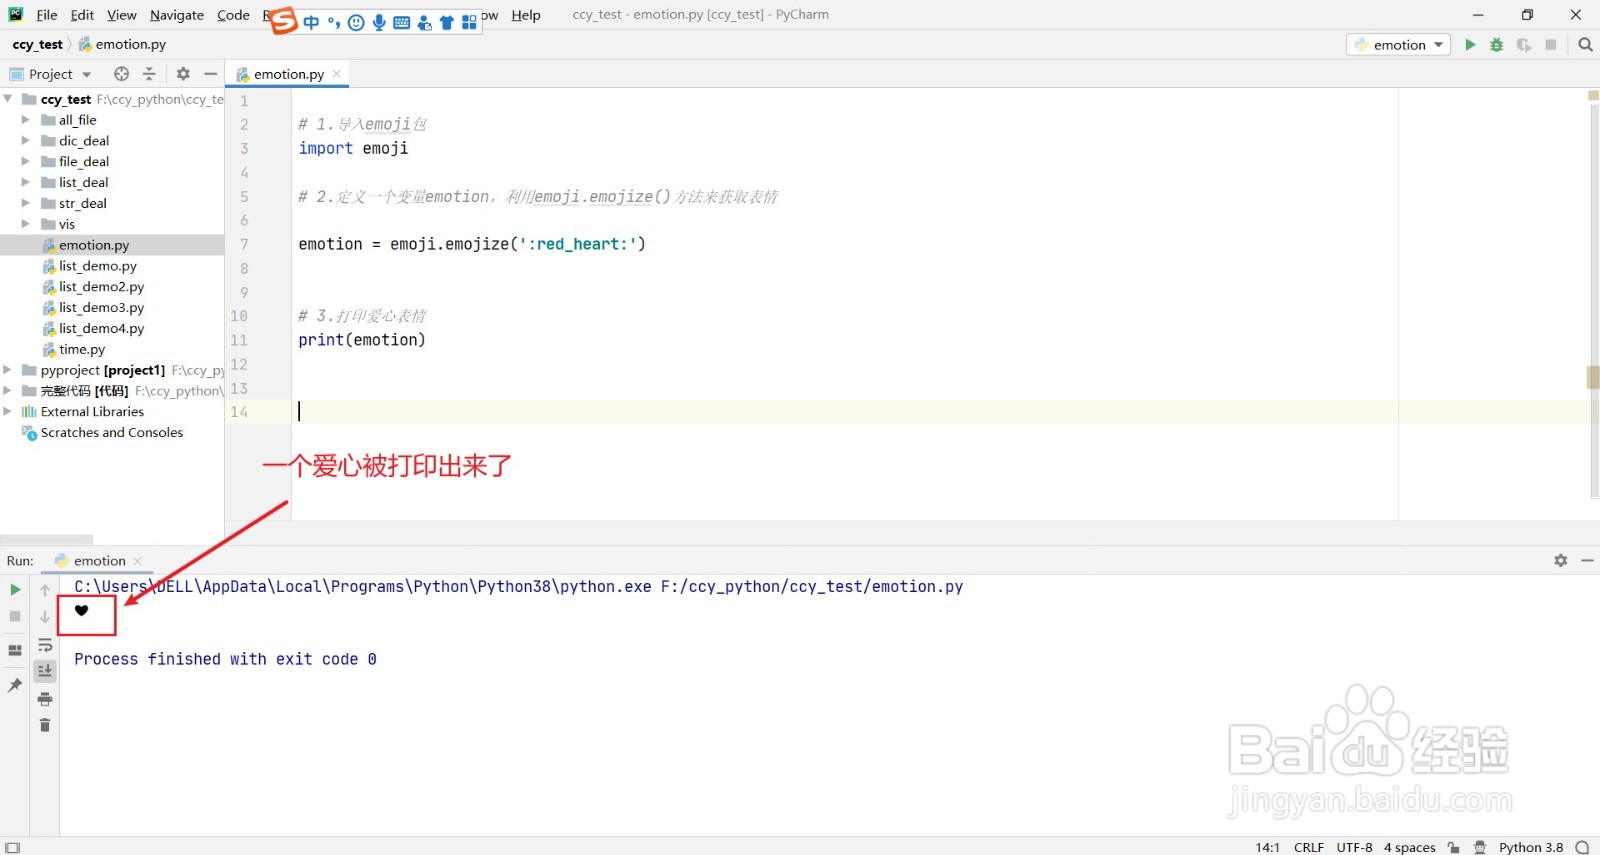Expand the all_file folder
1600x855 pixels.
click(26, 120)
